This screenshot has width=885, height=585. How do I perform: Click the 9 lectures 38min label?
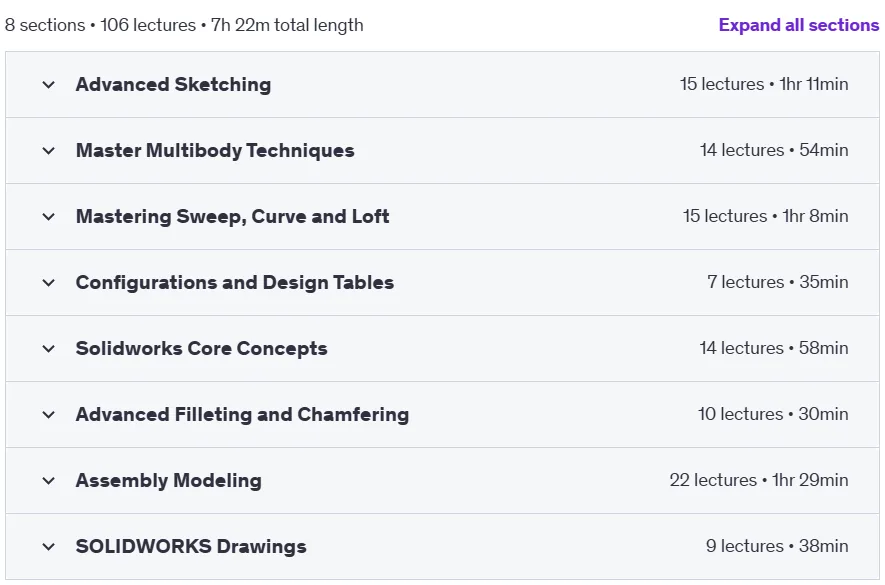777,547
